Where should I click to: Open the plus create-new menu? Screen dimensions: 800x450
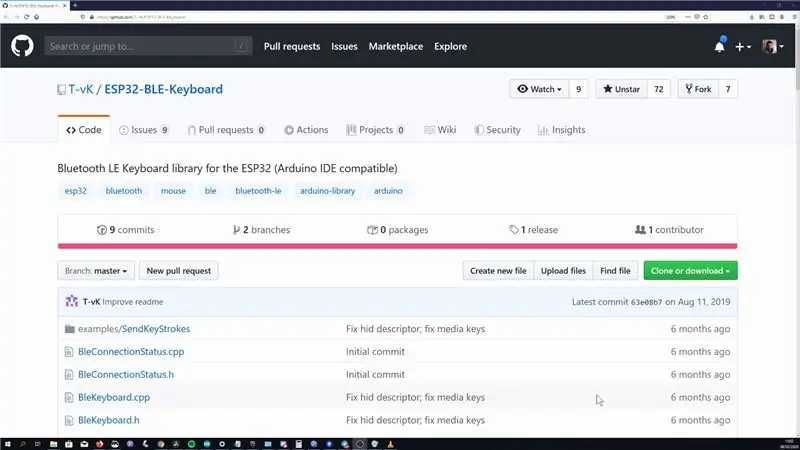742,46
